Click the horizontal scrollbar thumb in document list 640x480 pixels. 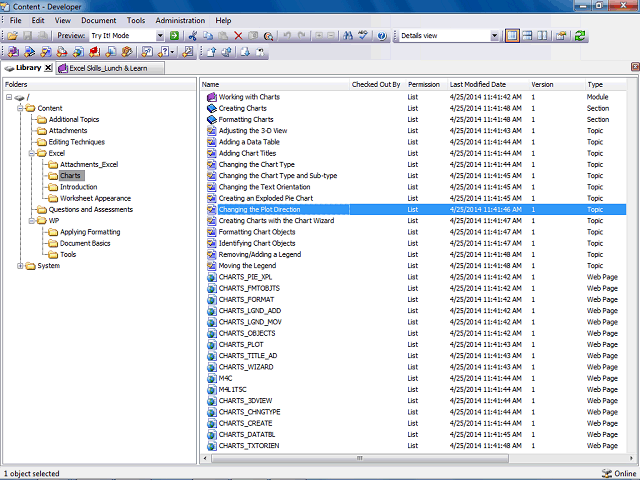pos(360,458)
